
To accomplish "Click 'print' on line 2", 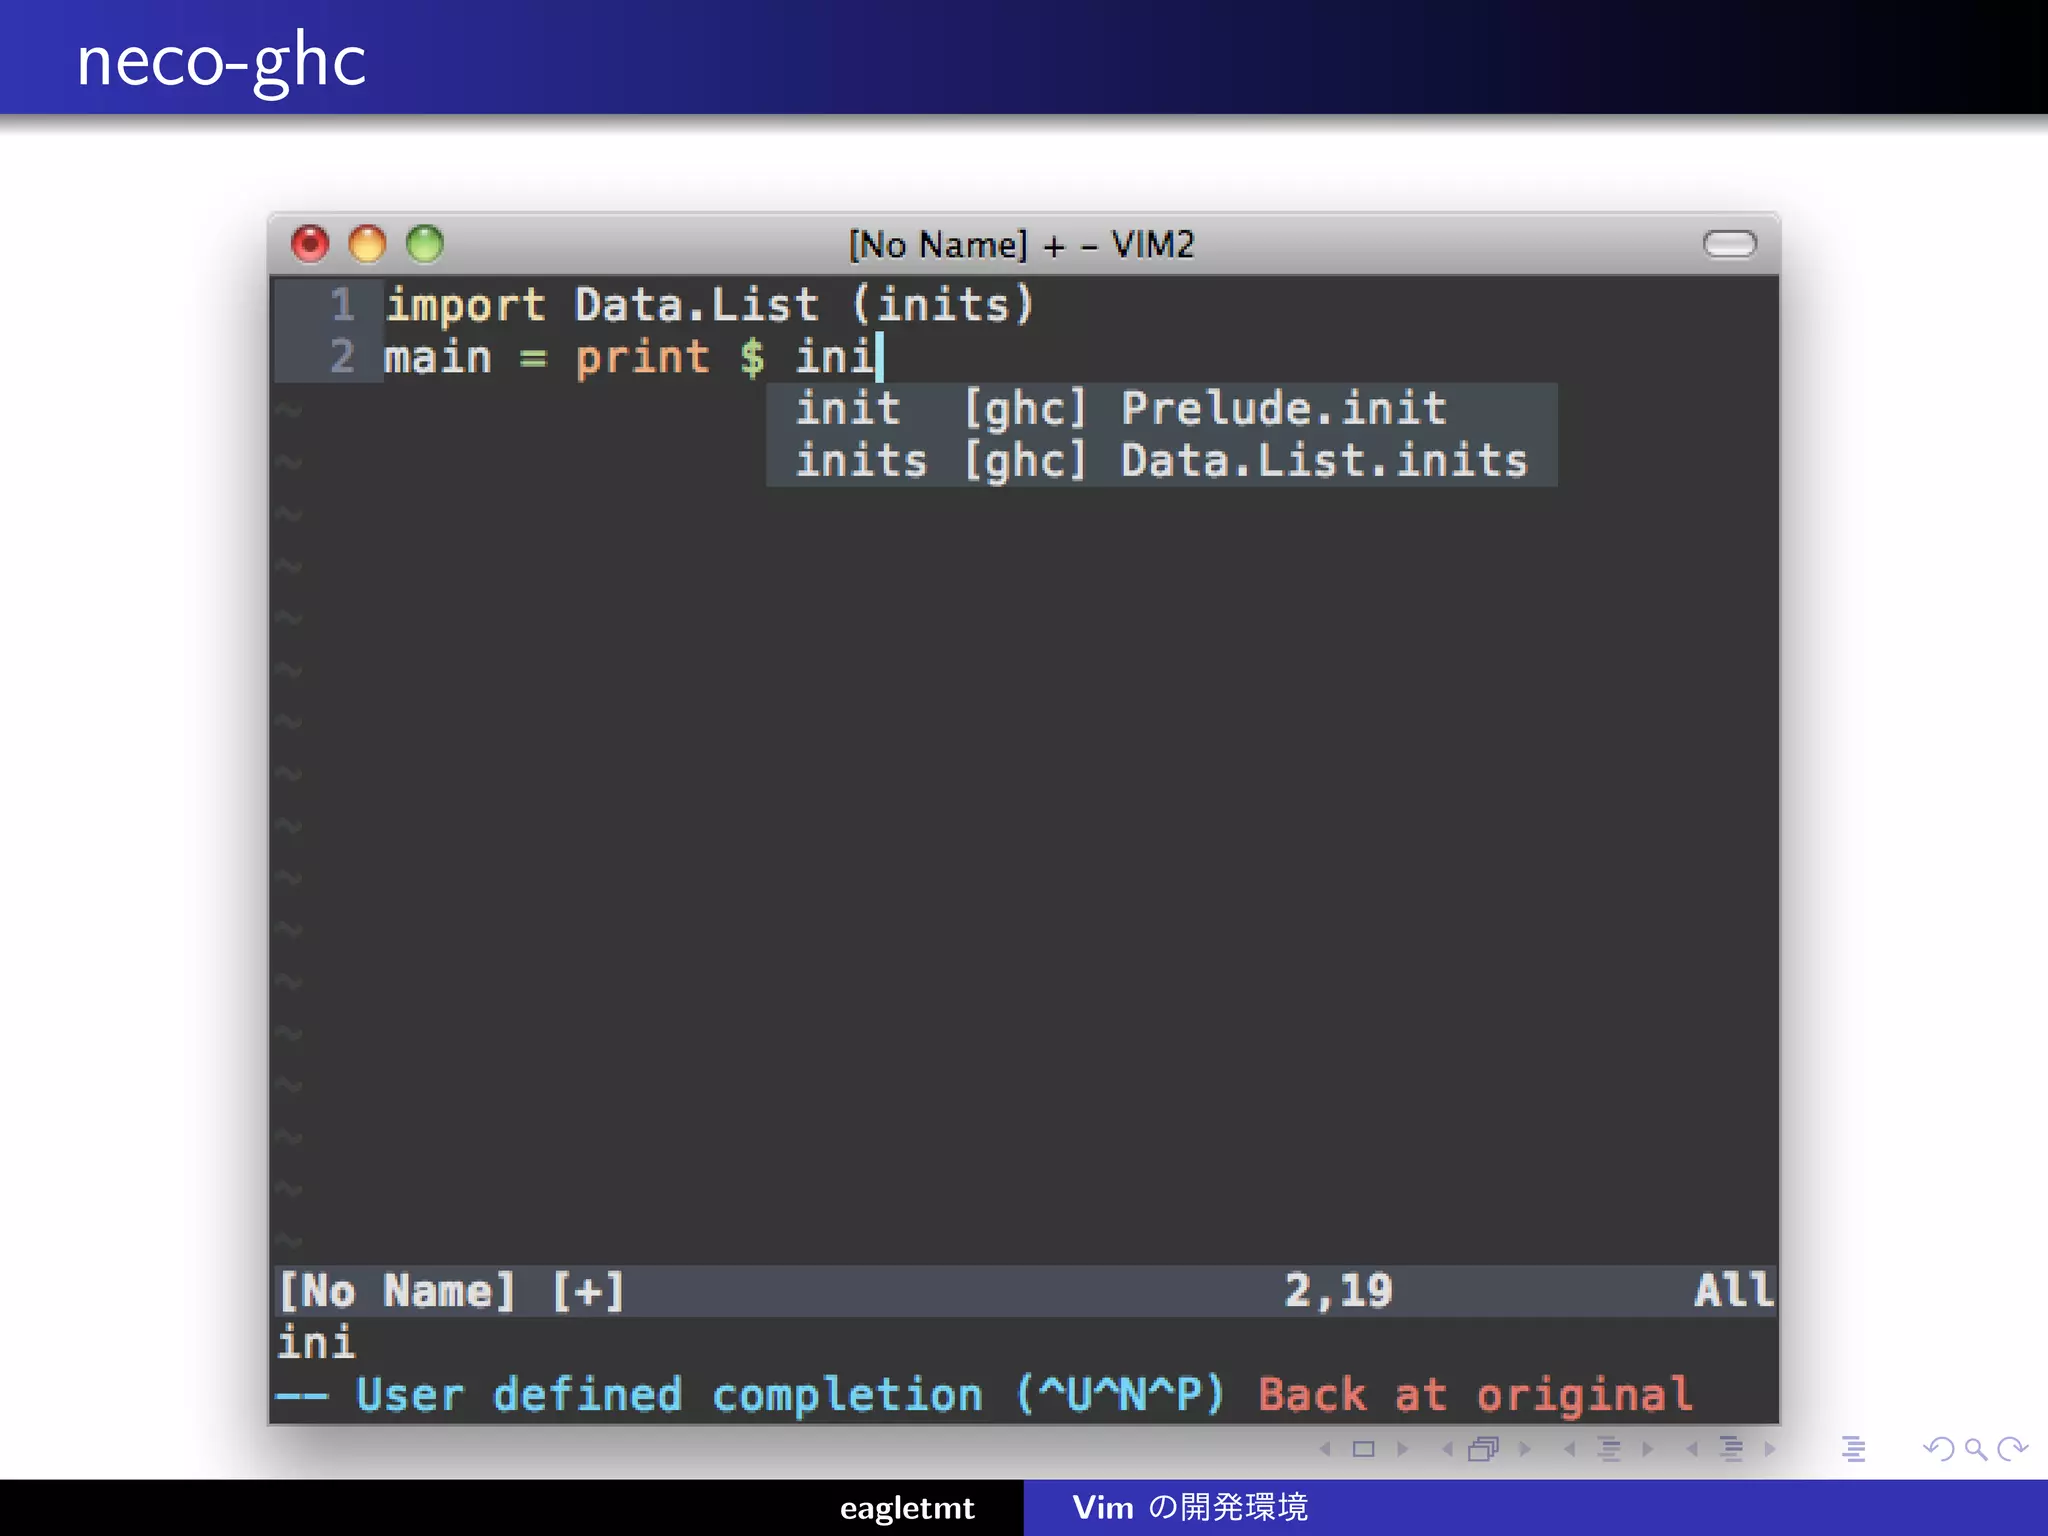I will [642, 358].
